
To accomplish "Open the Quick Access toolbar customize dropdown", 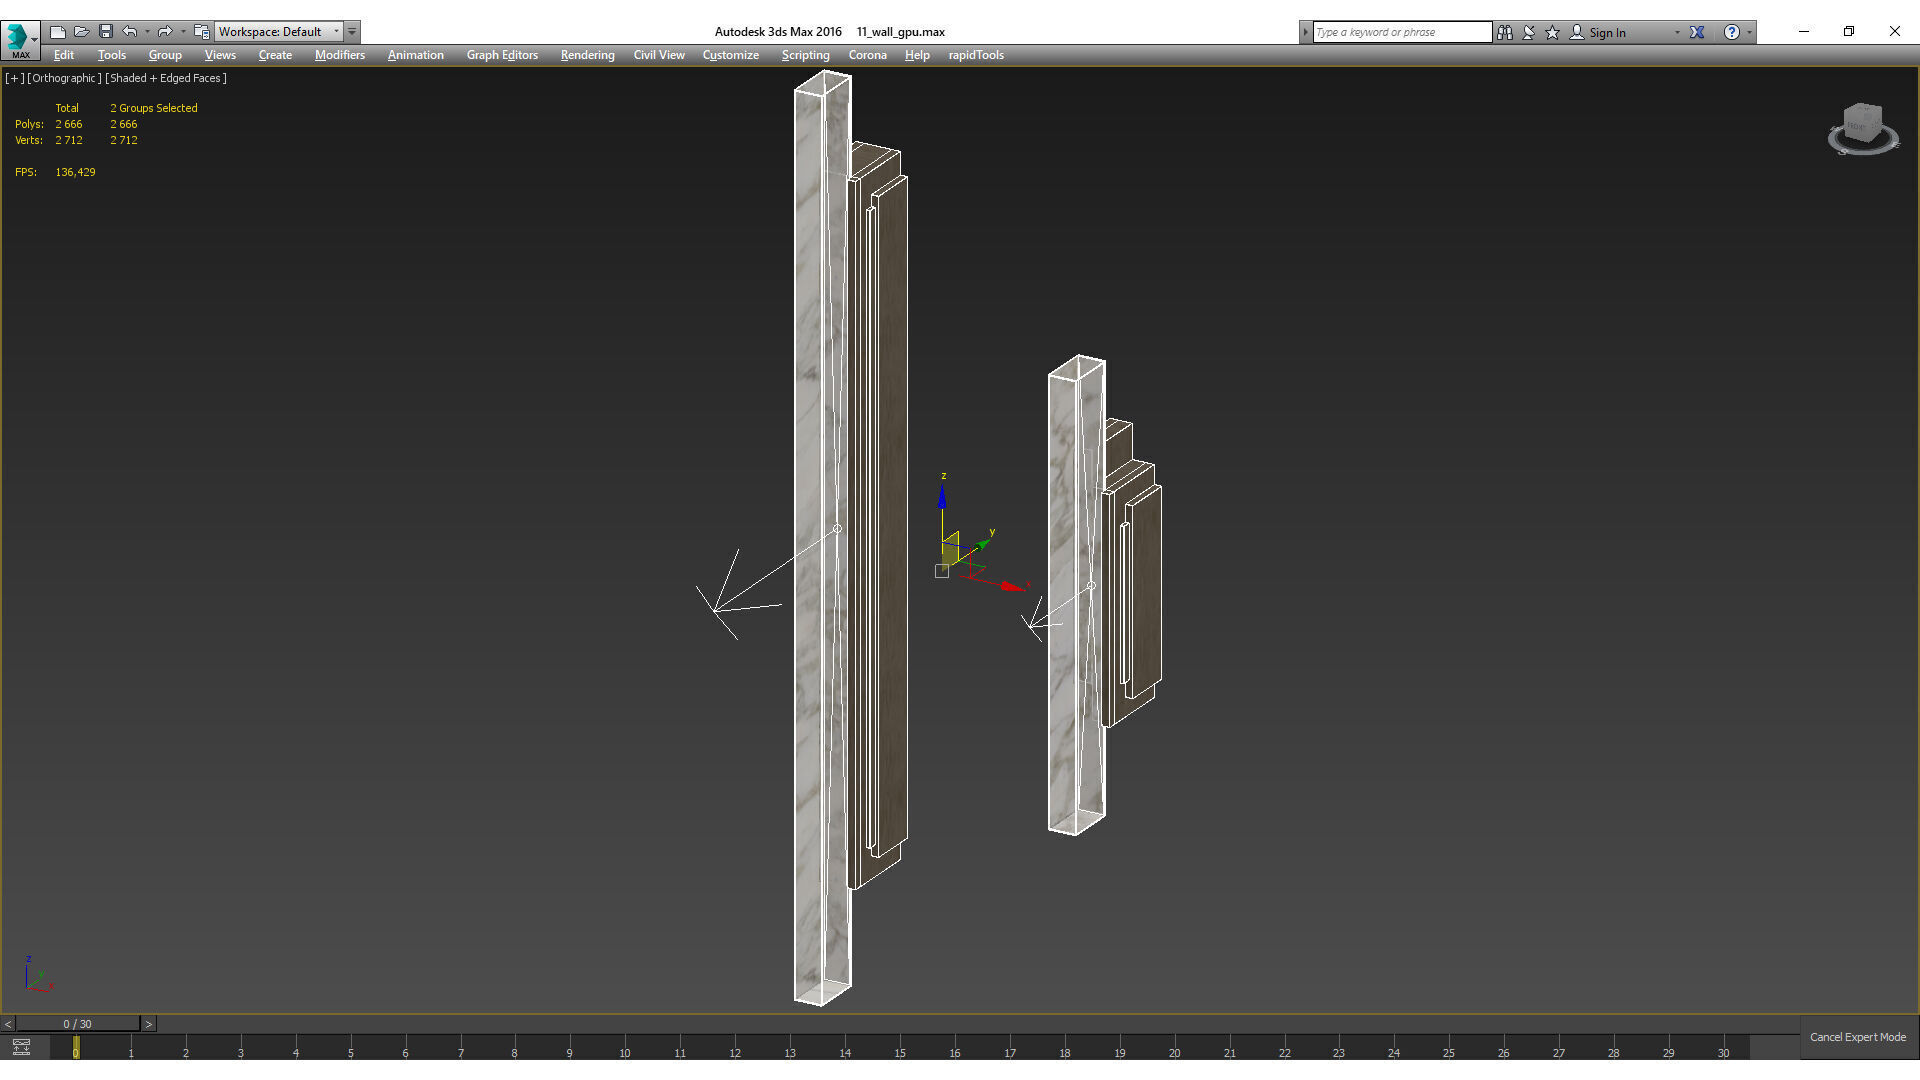I will (x=352, y=32).
